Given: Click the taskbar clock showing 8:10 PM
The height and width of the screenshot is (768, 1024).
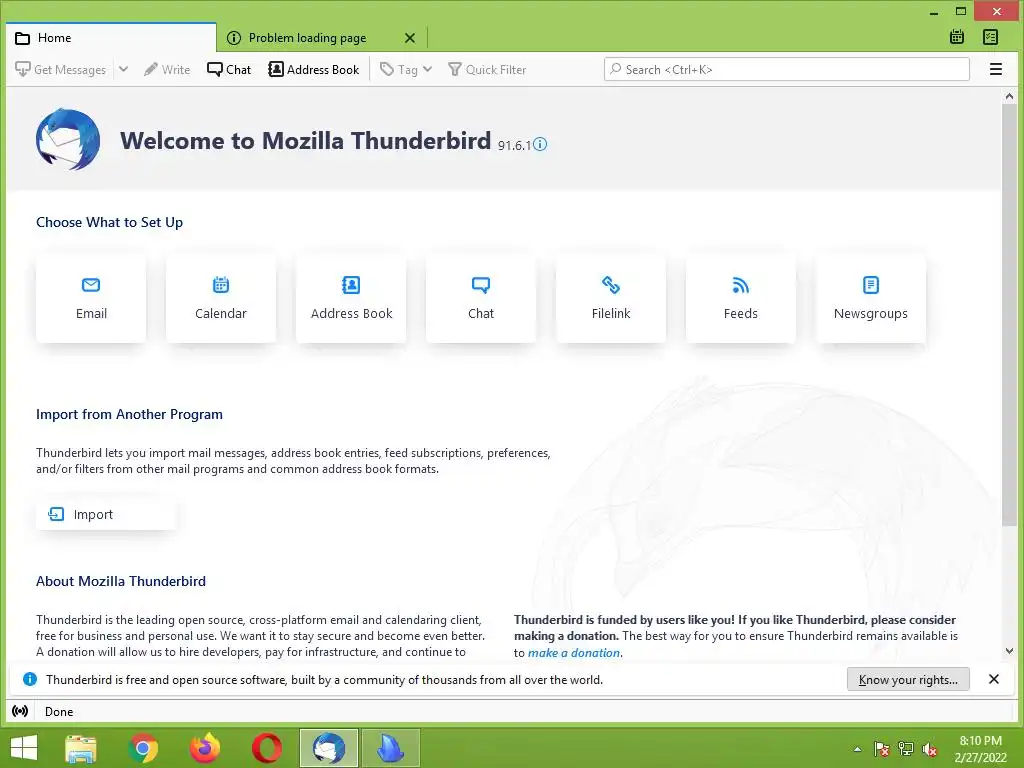Looking at the screenshot, I should point(980,749).
